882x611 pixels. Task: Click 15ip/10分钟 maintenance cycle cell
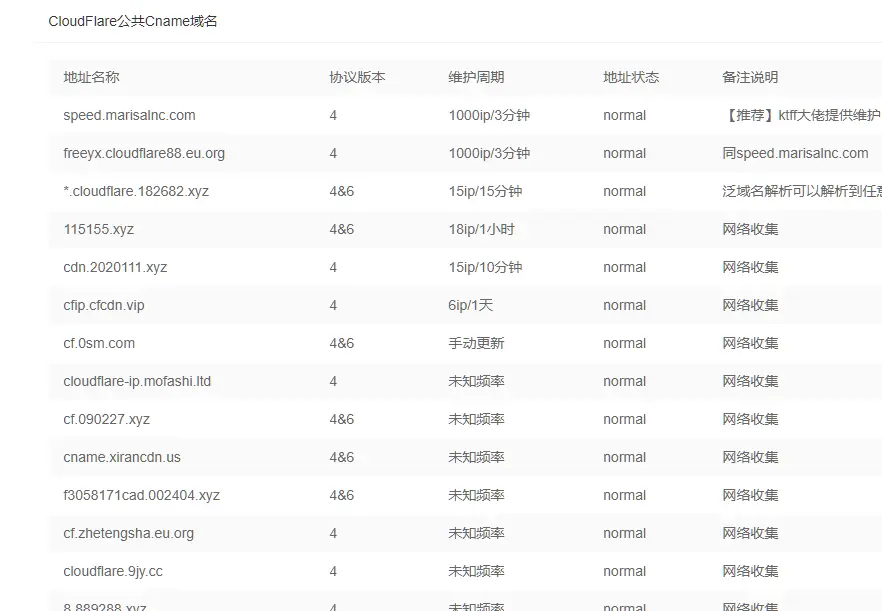coord(485,267)
